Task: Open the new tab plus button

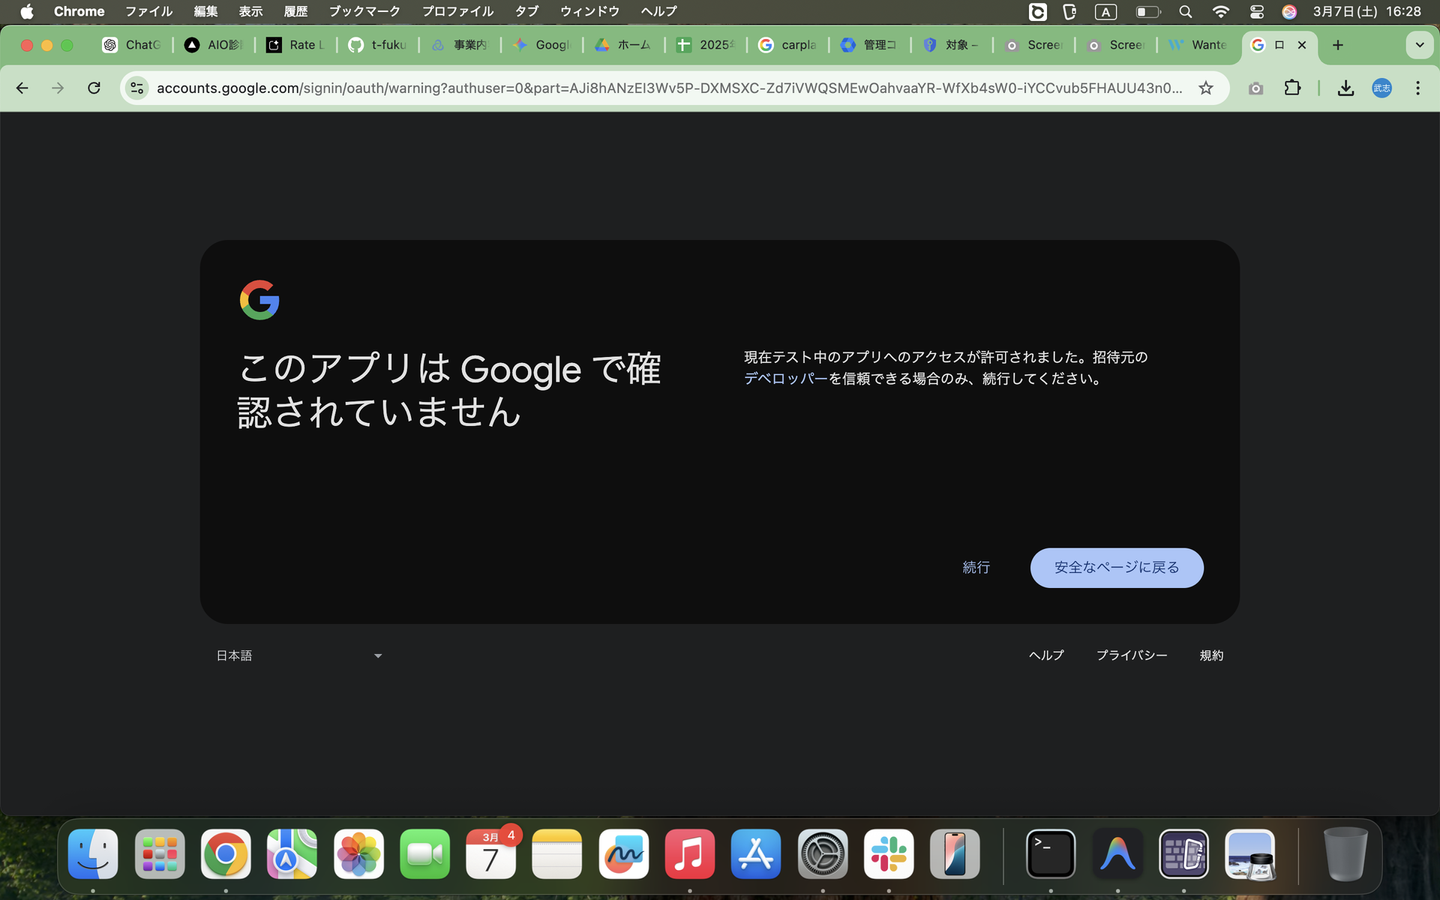Action: click(1338, 45)
